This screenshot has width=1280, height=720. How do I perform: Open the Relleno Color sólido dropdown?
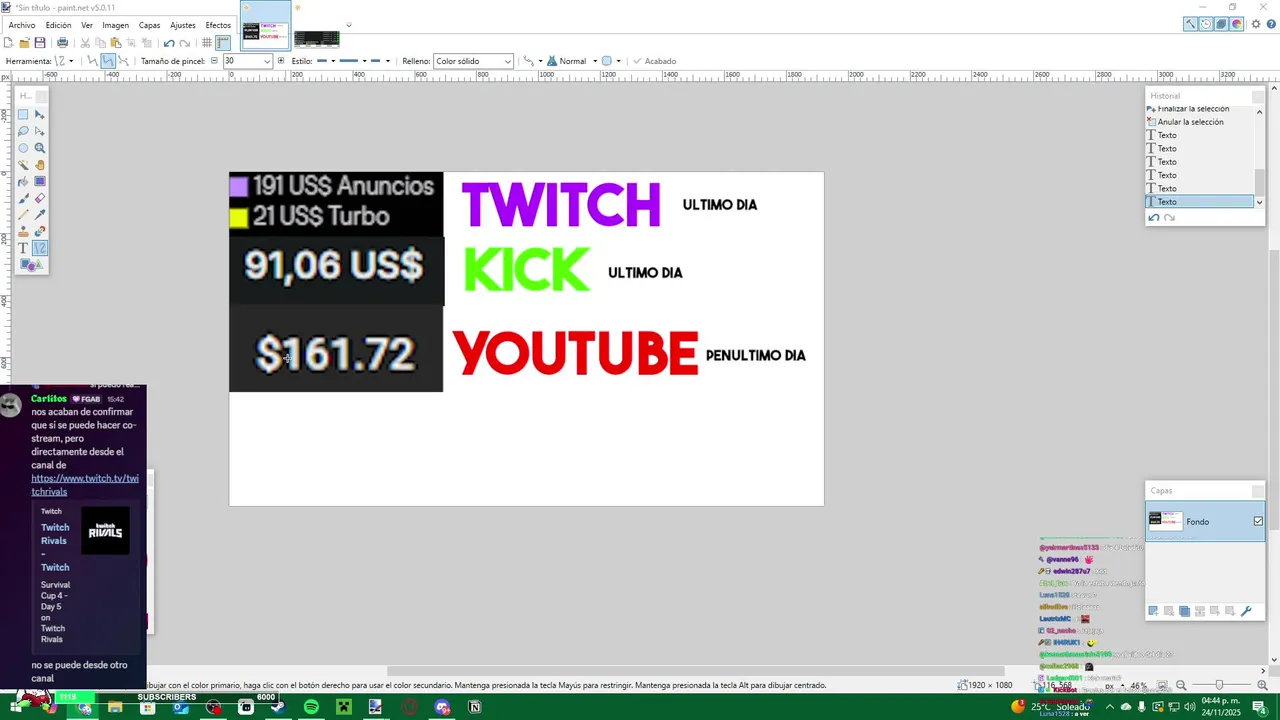tap(473, 61)
